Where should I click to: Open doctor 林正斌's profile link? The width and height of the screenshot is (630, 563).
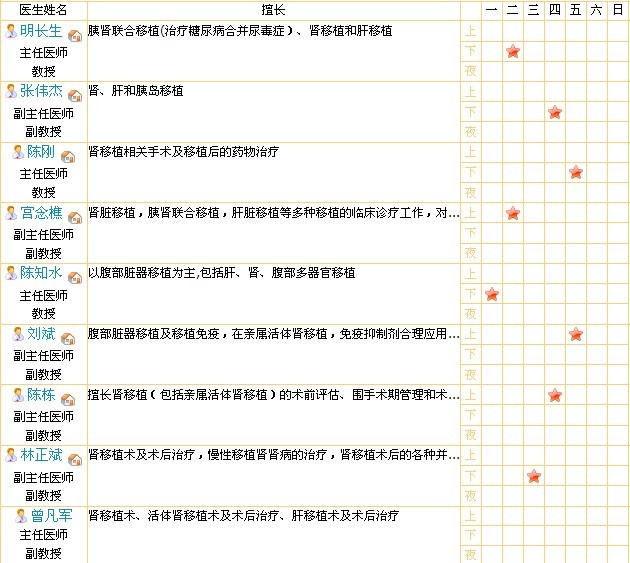[41, 455]
